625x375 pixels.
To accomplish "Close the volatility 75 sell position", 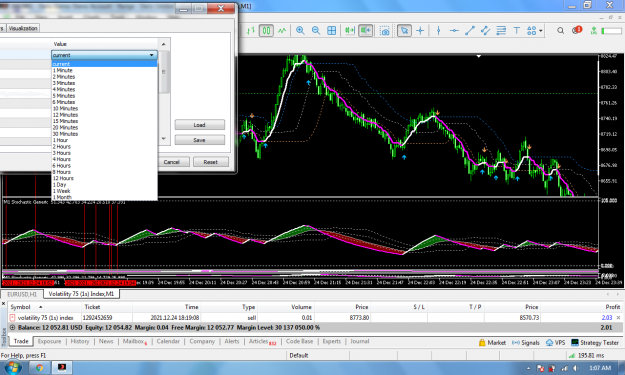I will [x=618, y=318].
